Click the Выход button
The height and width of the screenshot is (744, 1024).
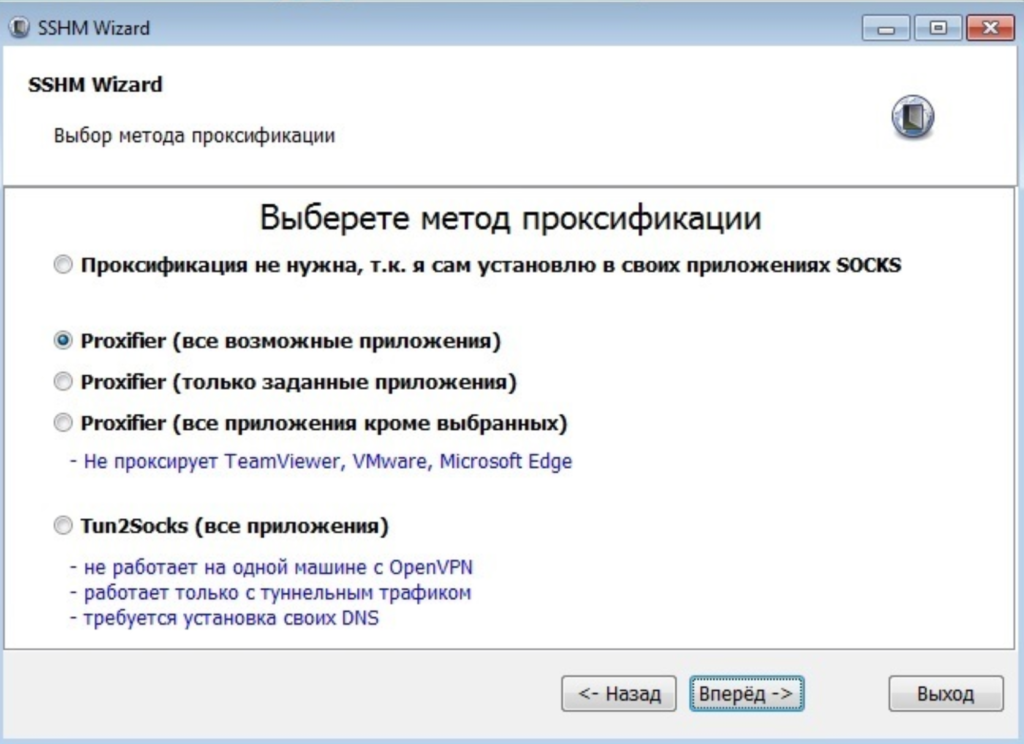[944, 693]
